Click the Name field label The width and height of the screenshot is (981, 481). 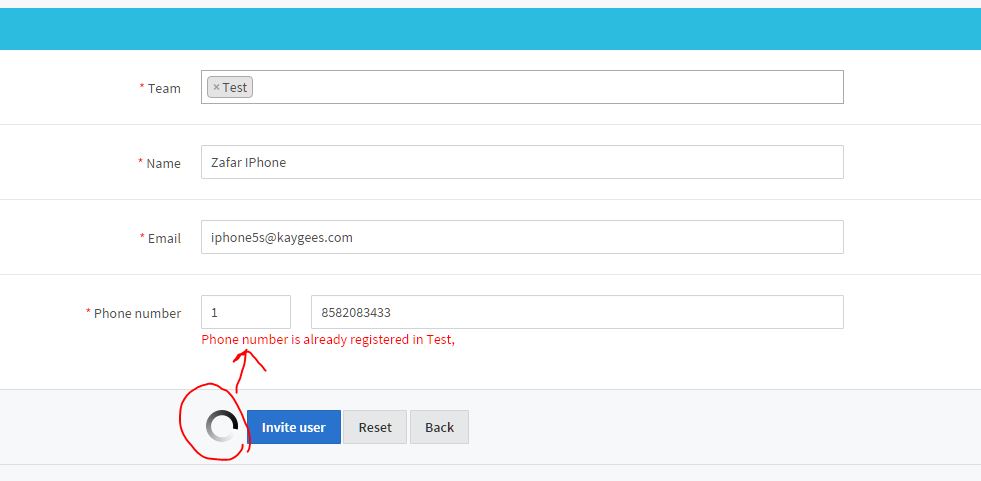click(x=163, y=163)
